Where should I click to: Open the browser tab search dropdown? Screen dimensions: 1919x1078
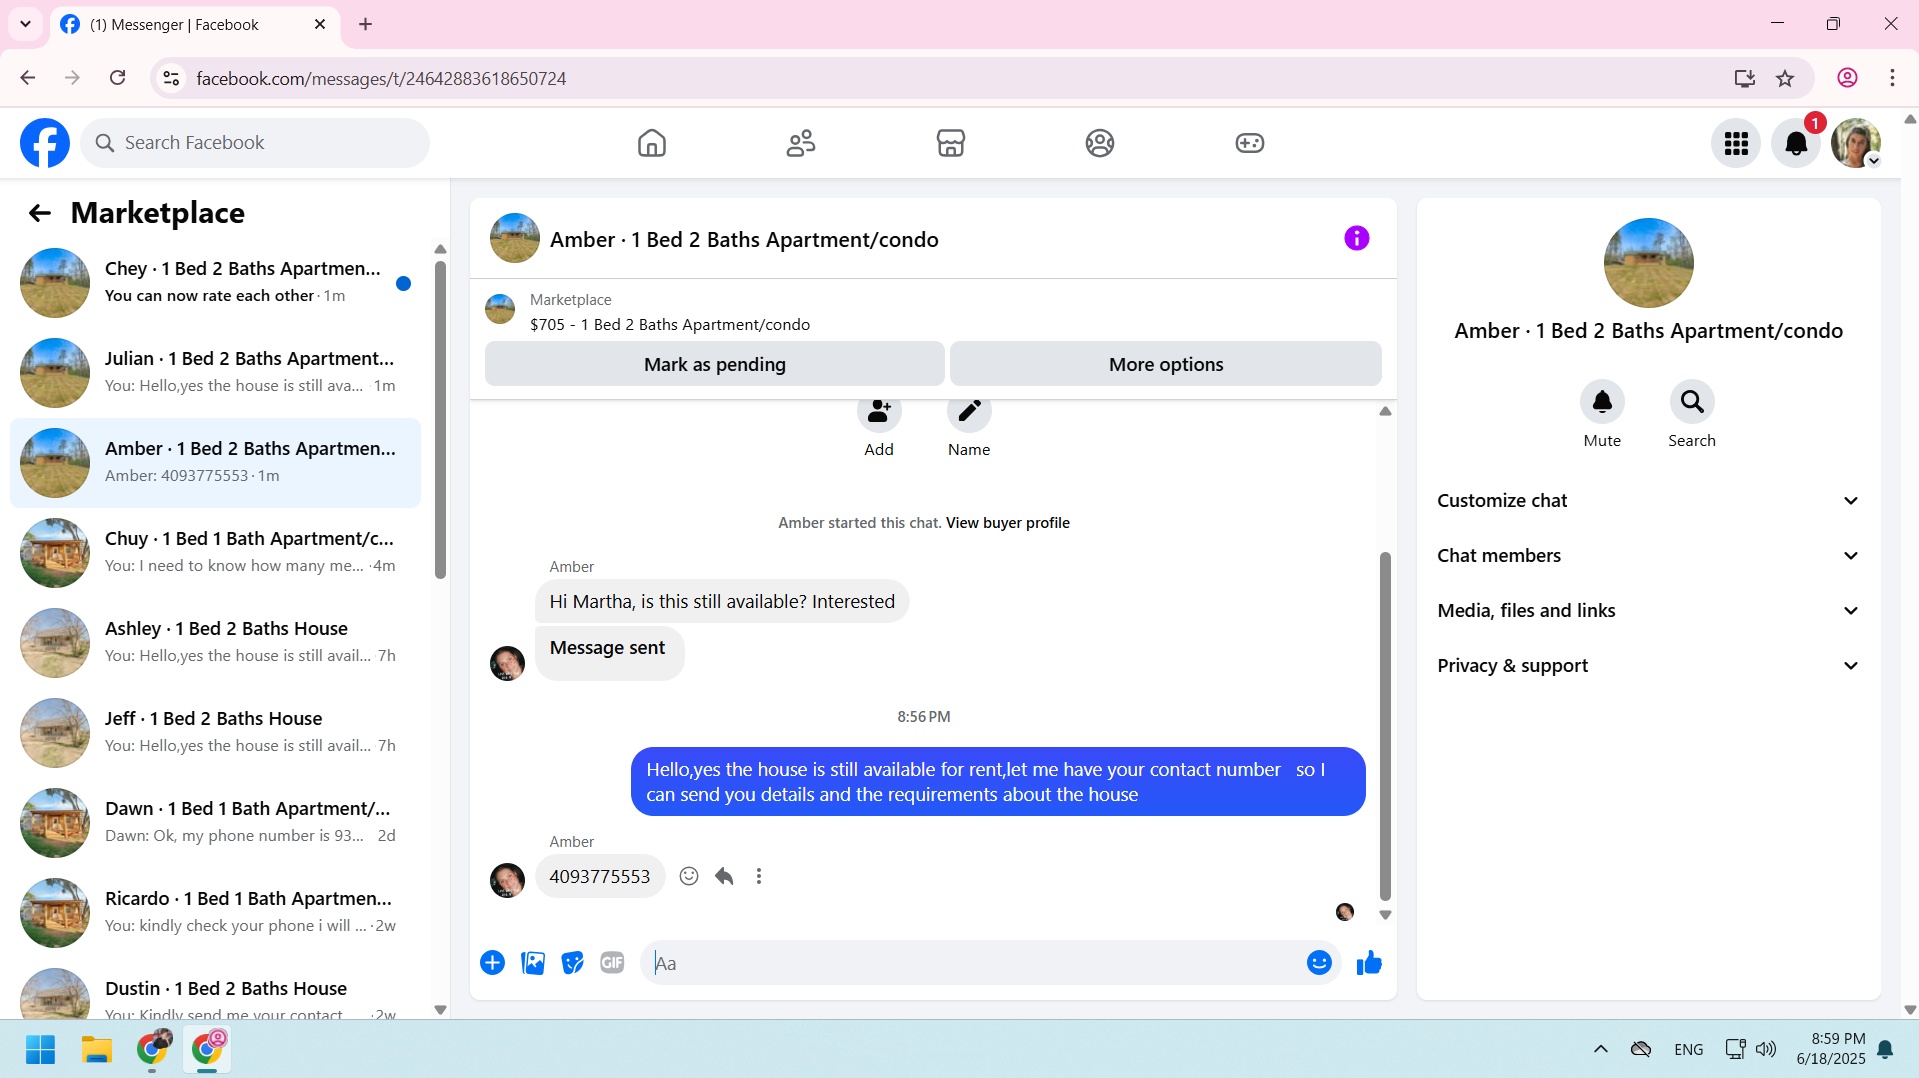[x=25, y=24]
